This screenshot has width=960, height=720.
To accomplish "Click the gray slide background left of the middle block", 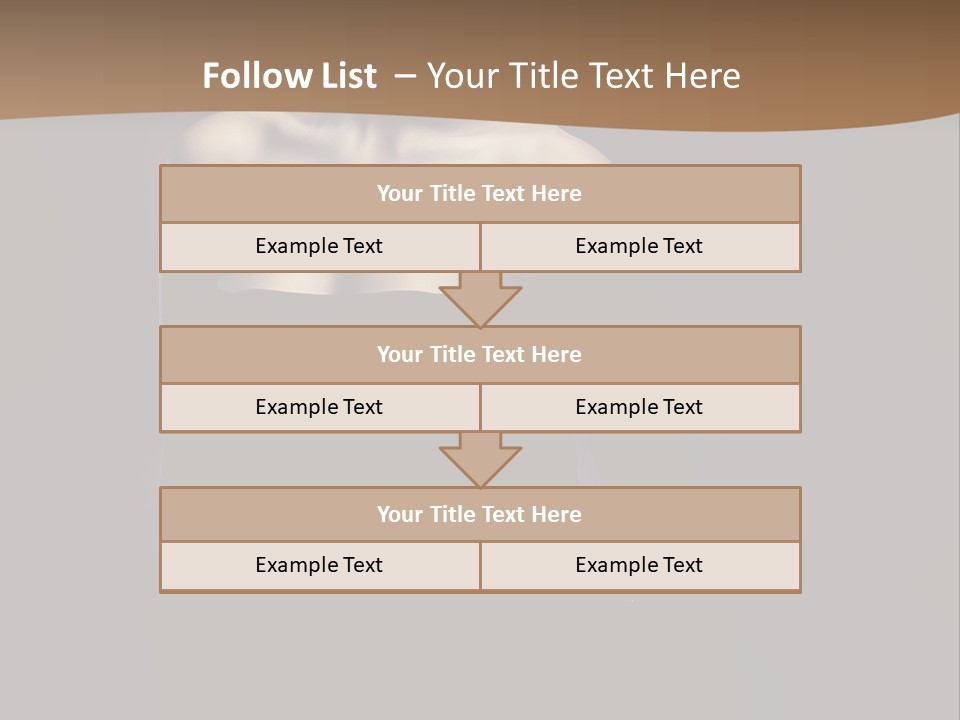I will 80,380.
